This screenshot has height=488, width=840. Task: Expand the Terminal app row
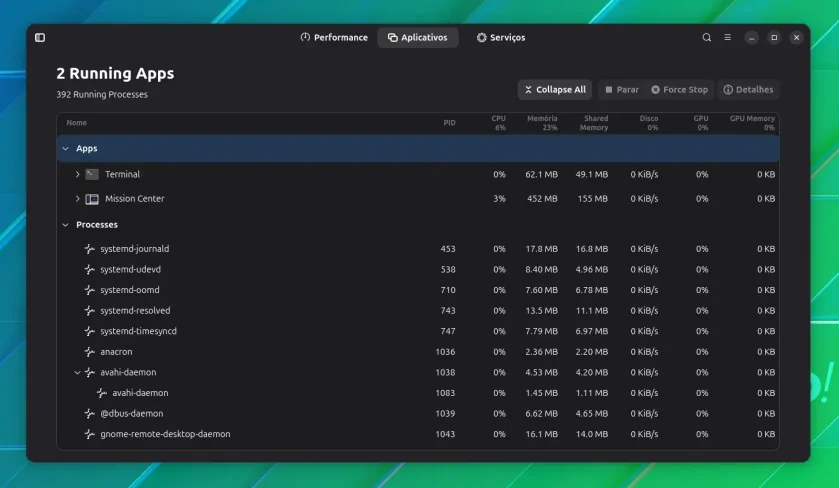tap(77, 174)
